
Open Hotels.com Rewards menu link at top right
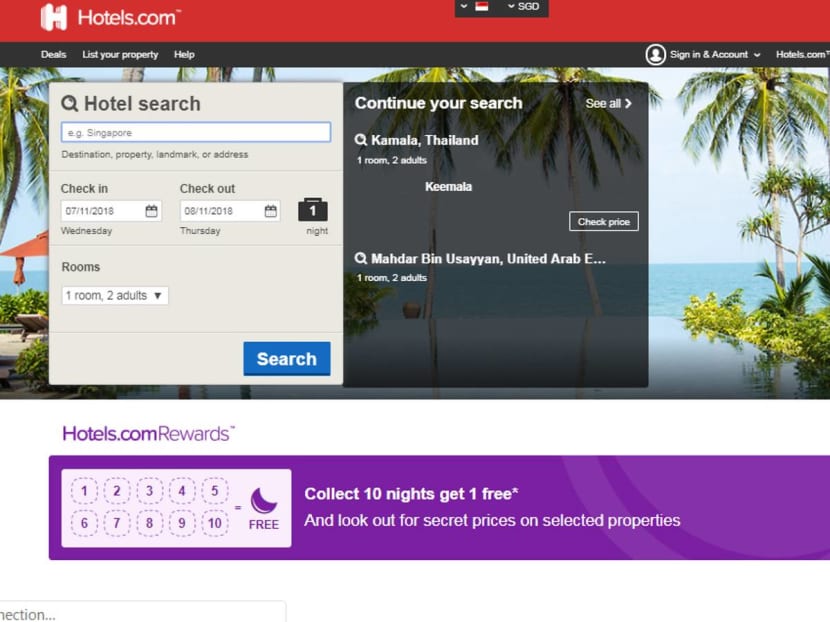(802, 55)
